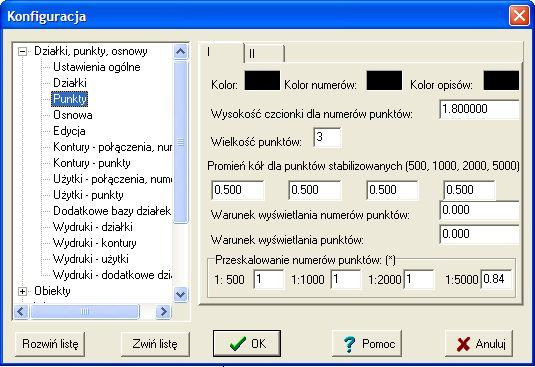
Task: Click the 1:2000 rescale field
Action: [419, 279]
